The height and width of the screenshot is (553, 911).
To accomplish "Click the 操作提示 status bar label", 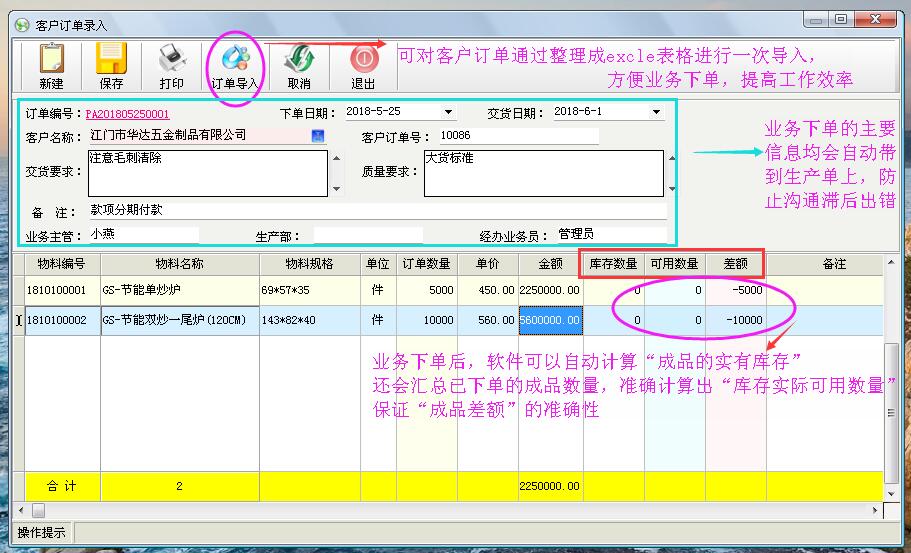I will [41, 533].
